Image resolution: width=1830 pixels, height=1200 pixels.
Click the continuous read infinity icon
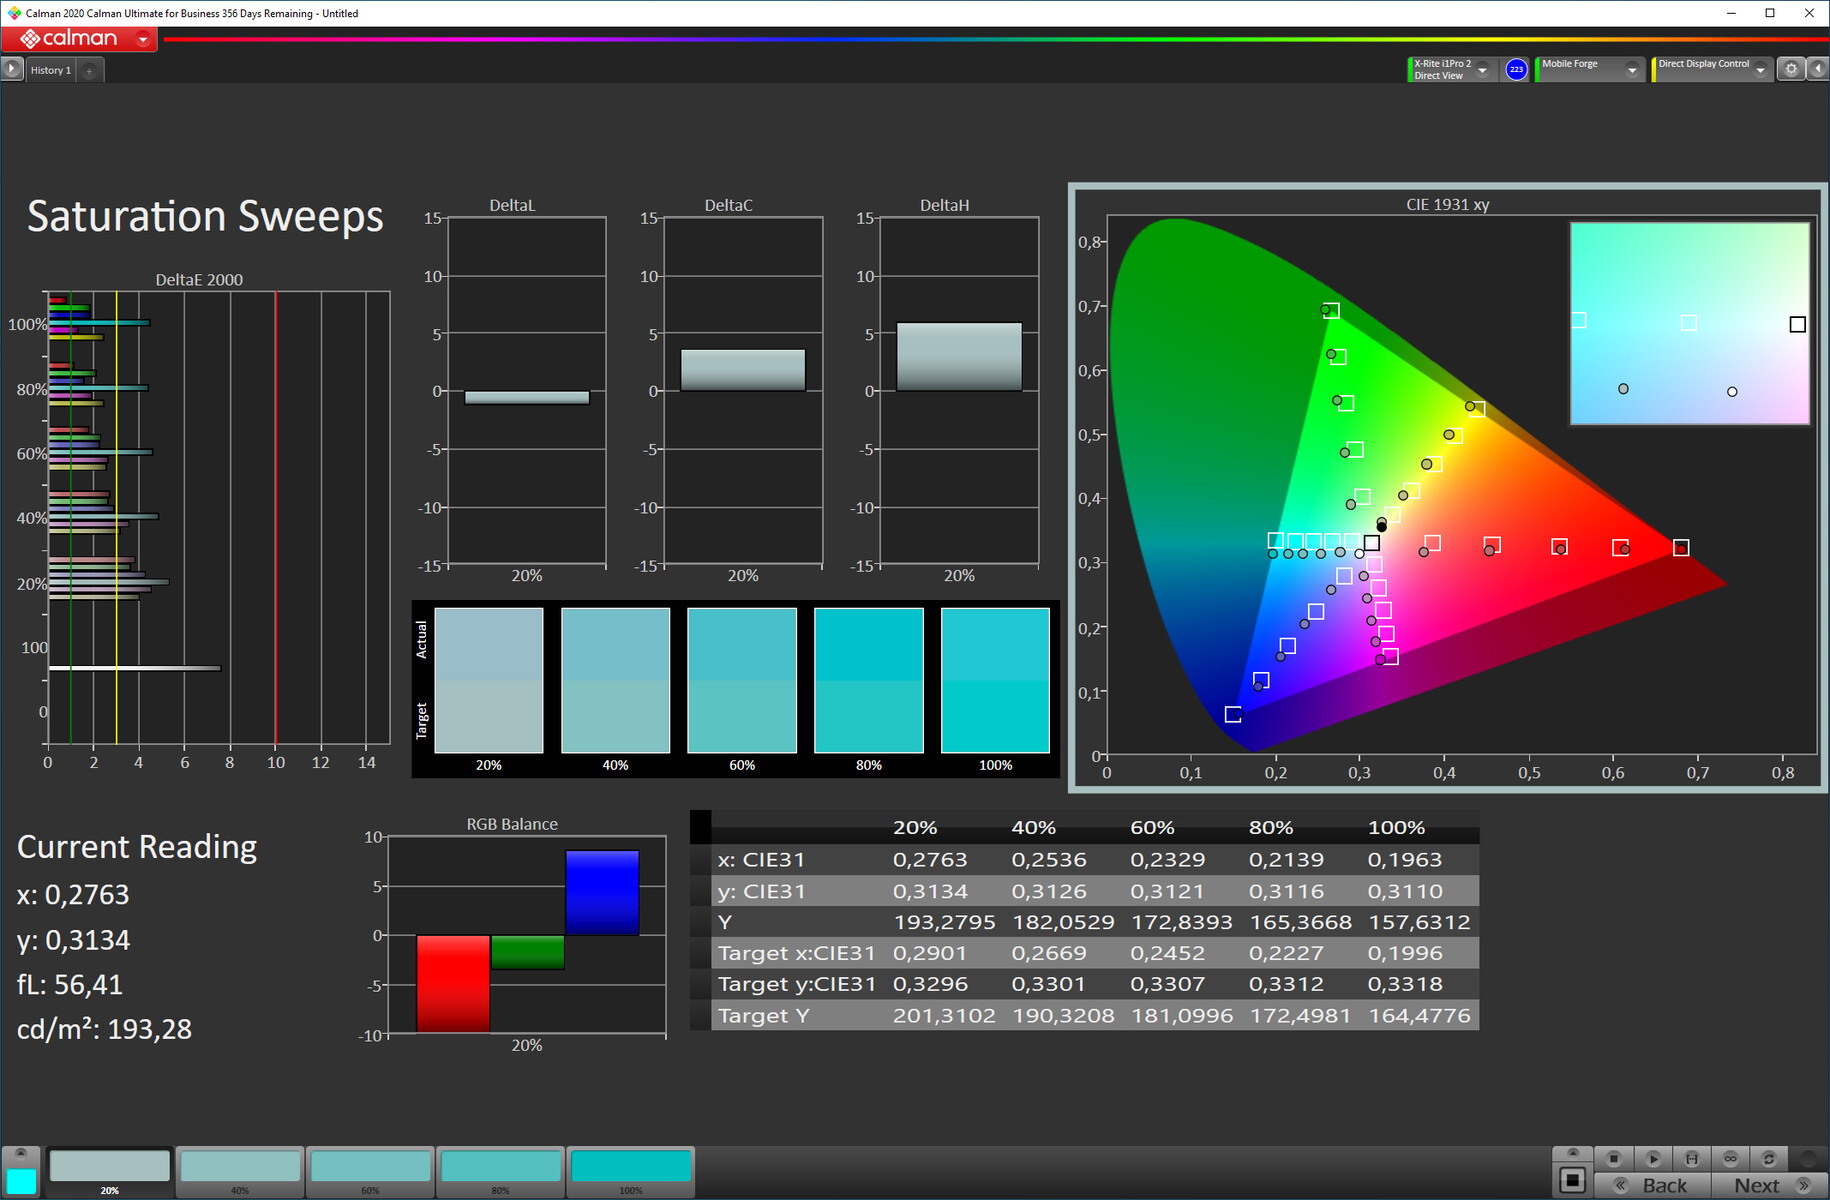click(1730, 1158)
